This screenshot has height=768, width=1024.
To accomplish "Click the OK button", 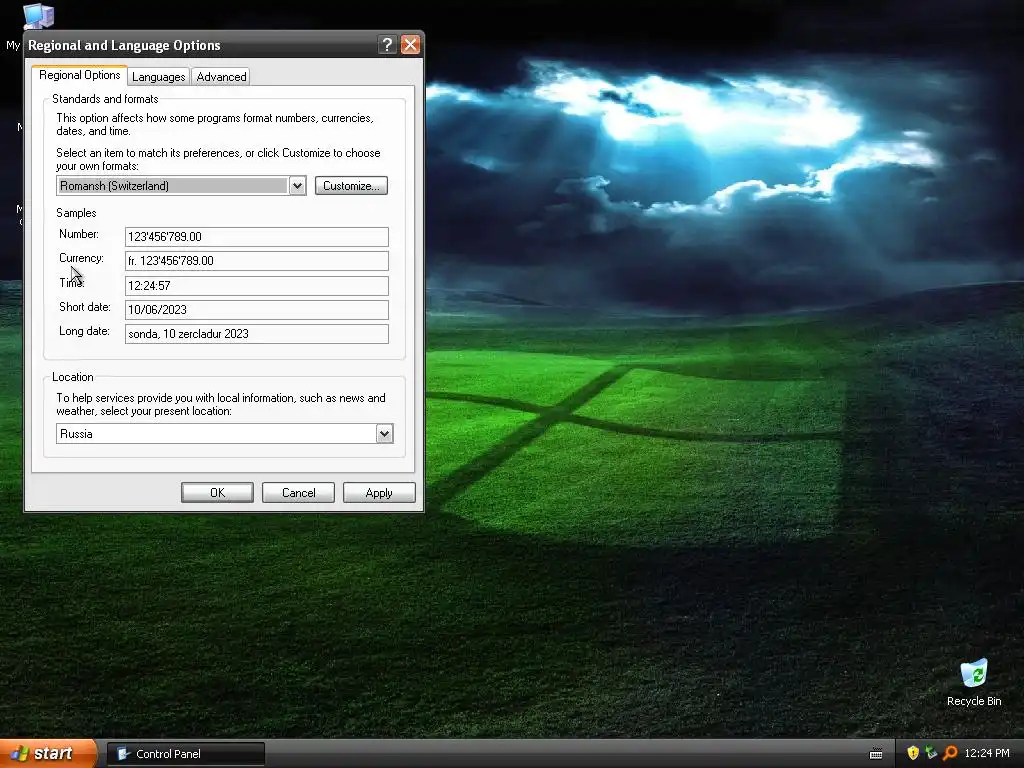I will tap(217, 492).
